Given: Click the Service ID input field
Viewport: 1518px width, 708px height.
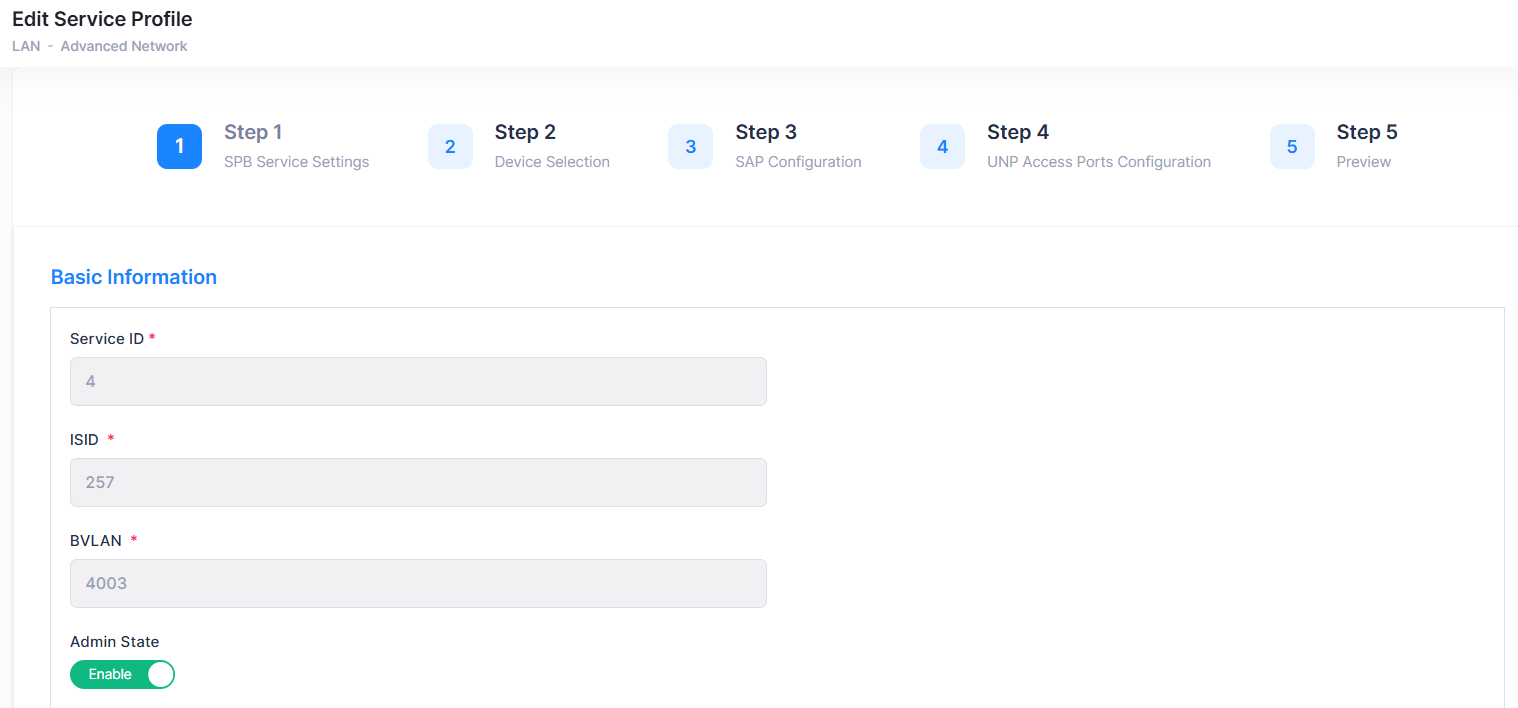Looking at the screenshot, I should pyautogui.click(x=418, y=381).
